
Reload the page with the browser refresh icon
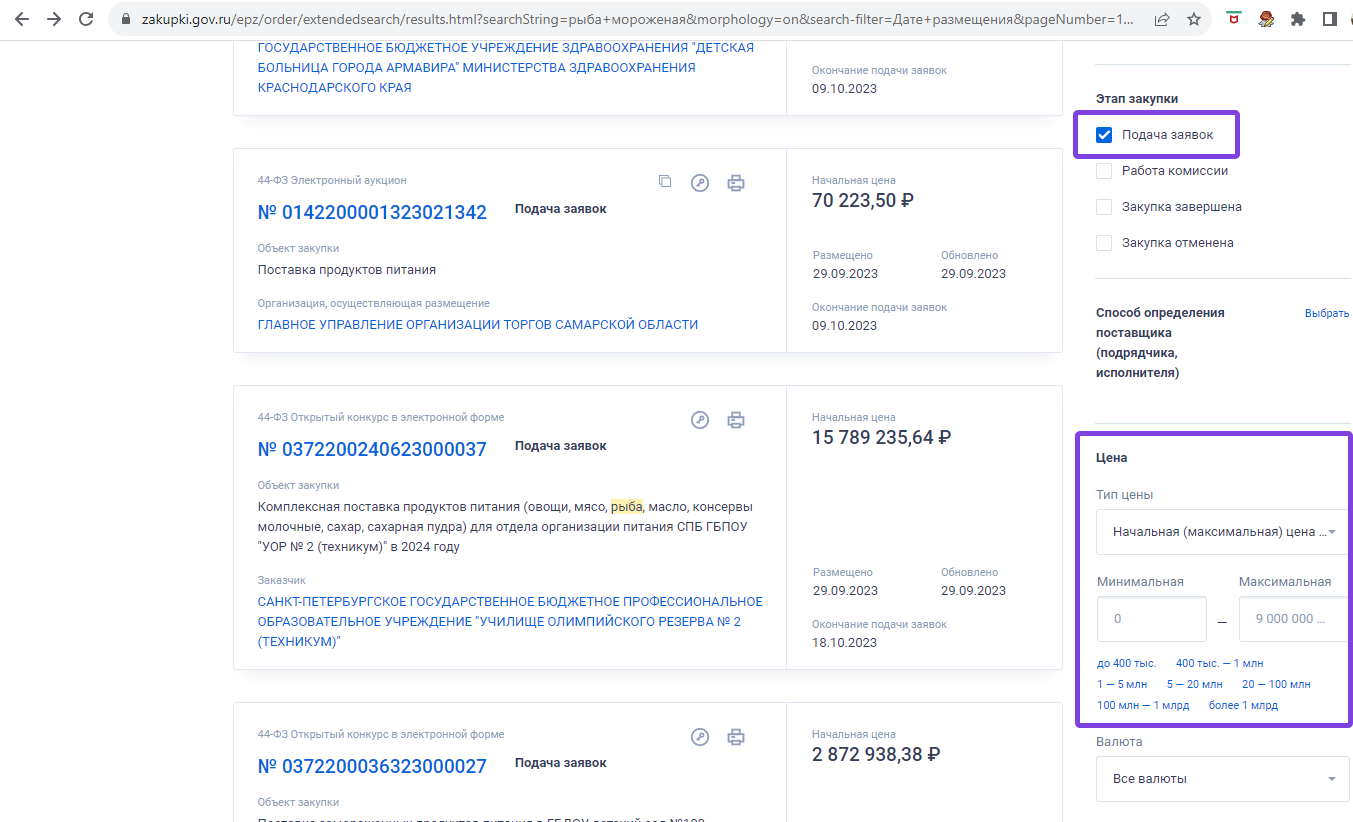click(86, 19)
